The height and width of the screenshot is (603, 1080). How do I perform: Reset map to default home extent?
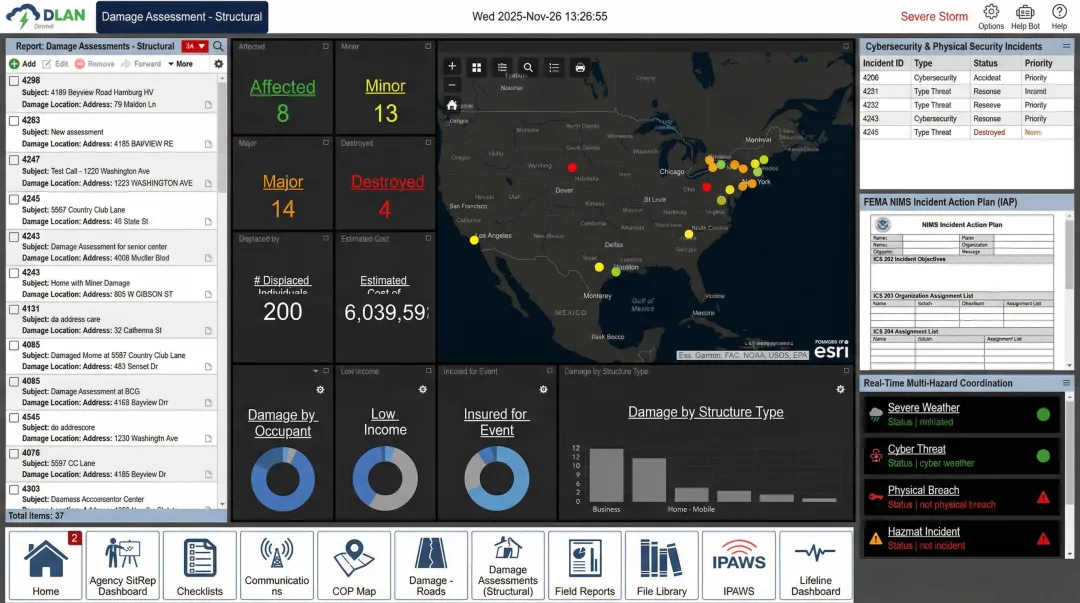[x=452, y=104]
